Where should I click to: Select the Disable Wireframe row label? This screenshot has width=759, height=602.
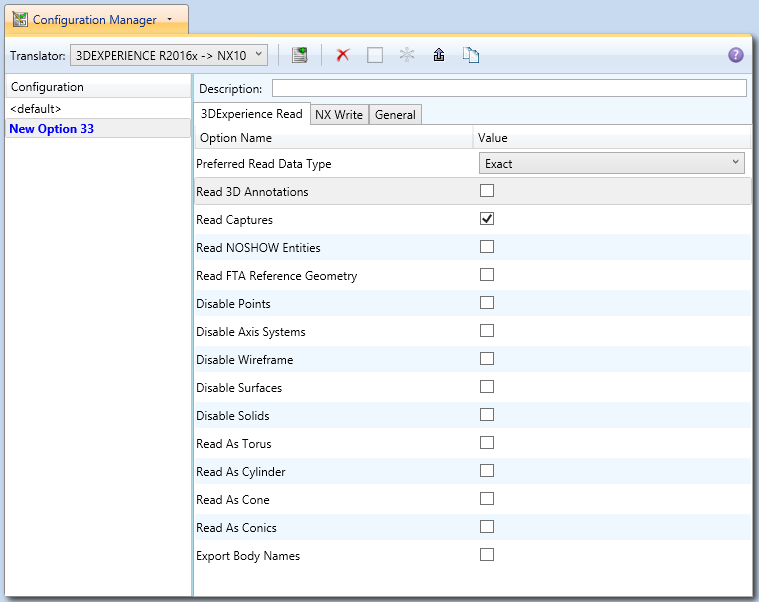point(244,360)
